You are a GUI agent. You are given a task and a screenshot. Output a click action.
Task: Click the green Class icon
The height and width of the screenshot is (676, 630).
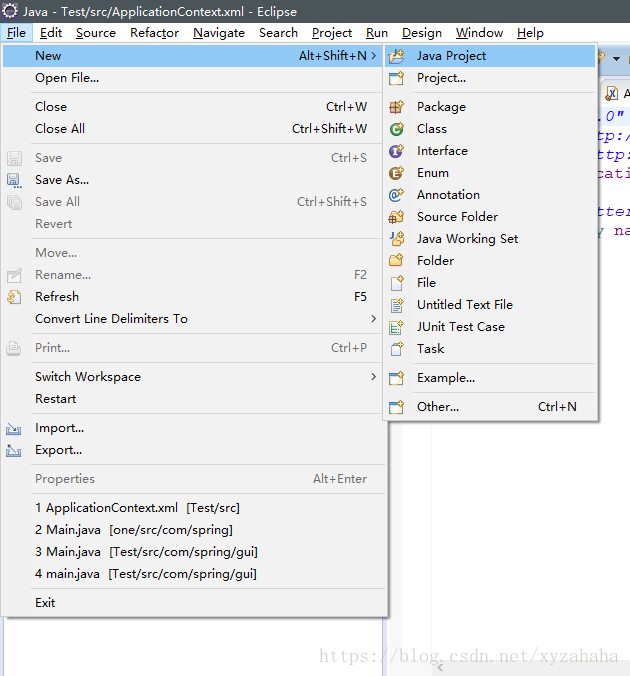(x=396, y=129)
